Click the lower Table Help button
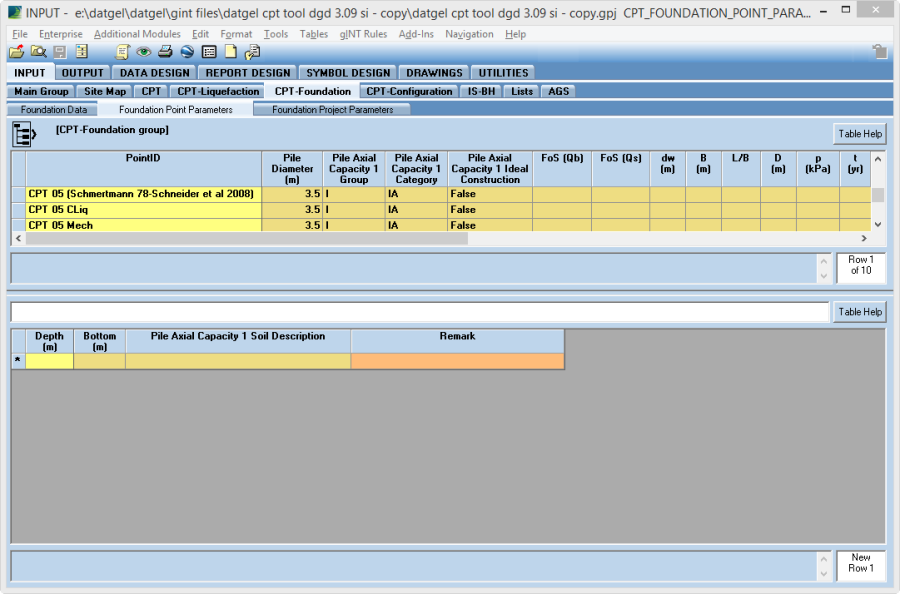 pos(859,312)
